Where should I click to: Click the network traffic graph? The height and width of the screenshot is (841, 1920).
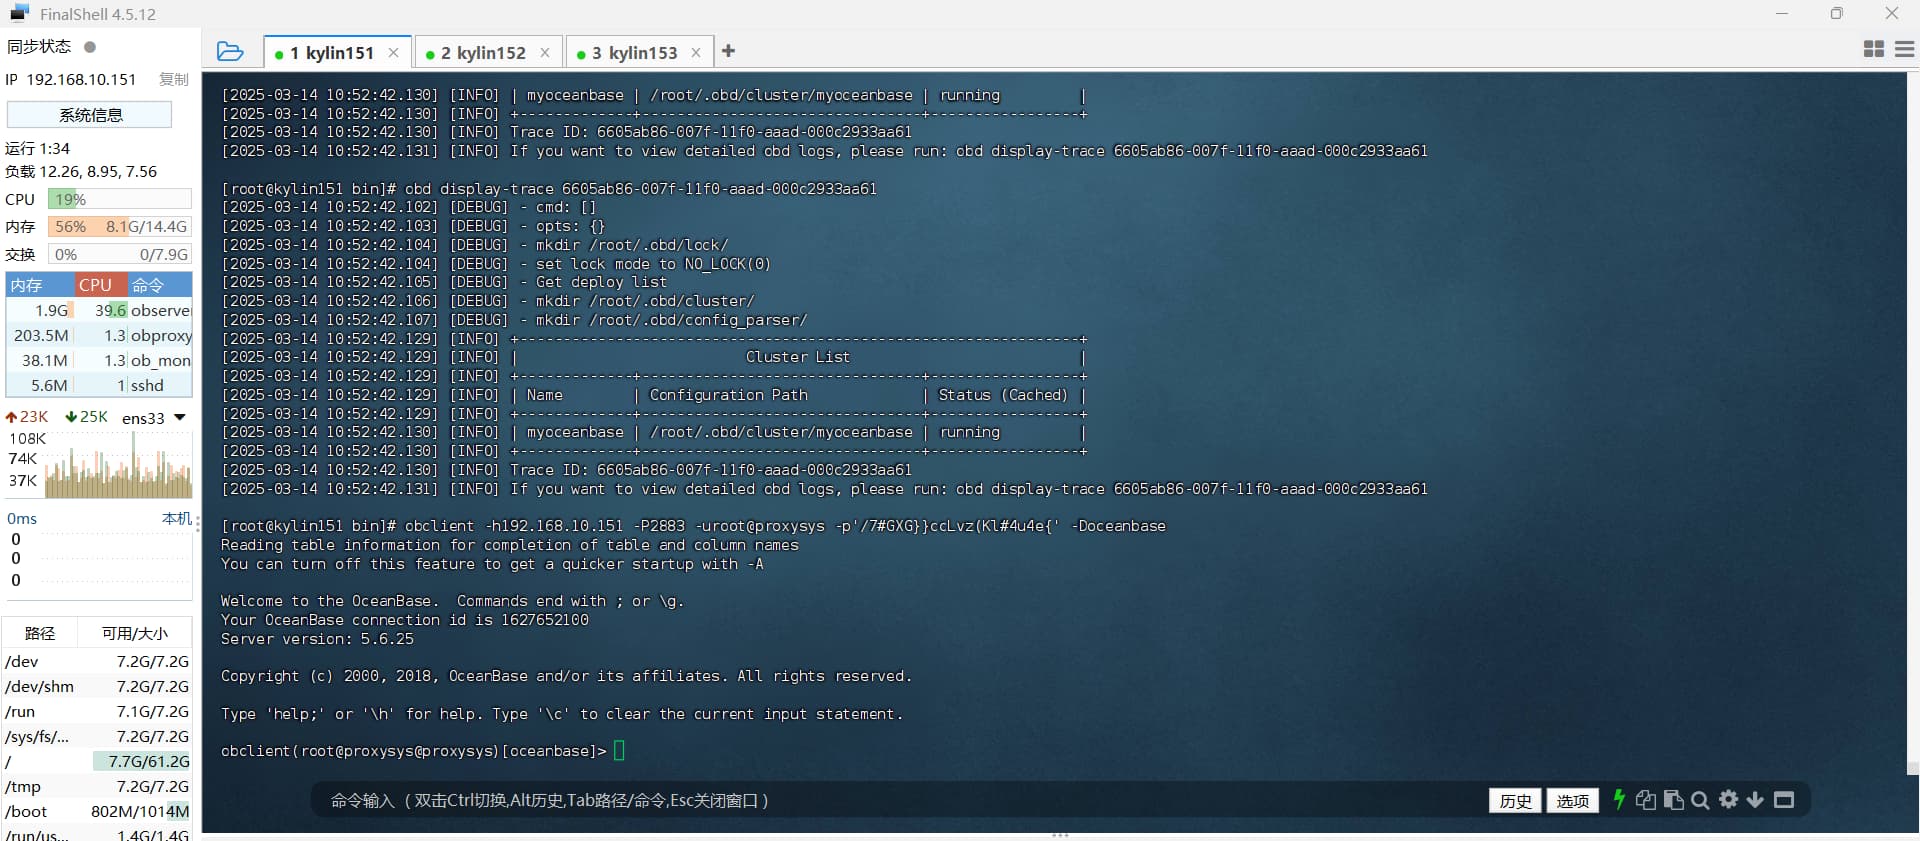pyautogui.click(x=118, y=465)
